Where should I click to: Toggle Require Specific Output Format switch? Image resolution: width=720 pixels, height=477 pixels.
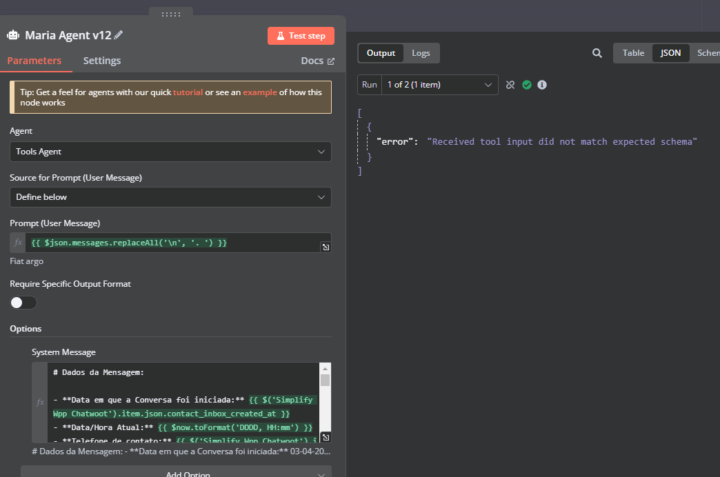click(x=23, y=303)
